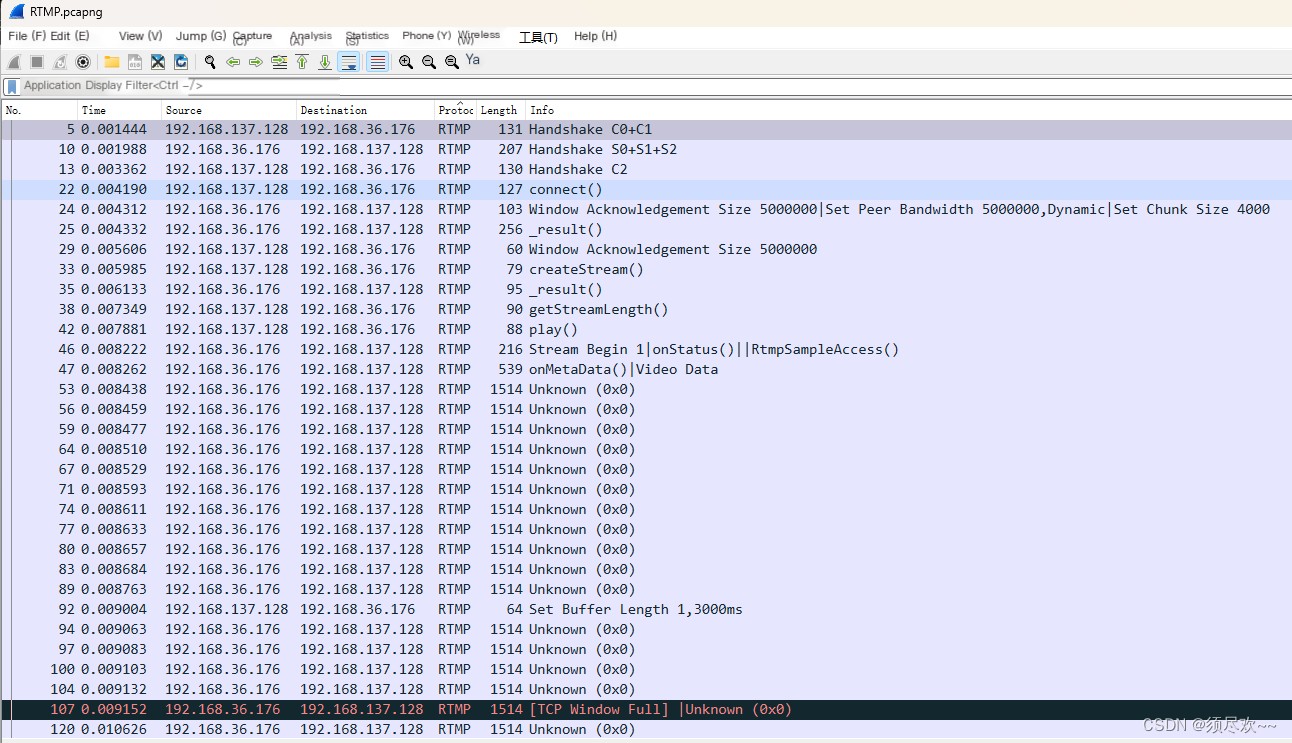This screenshot has height=743, width=1292.
Task: Open the Analysis menu
Action: (310, 36)
